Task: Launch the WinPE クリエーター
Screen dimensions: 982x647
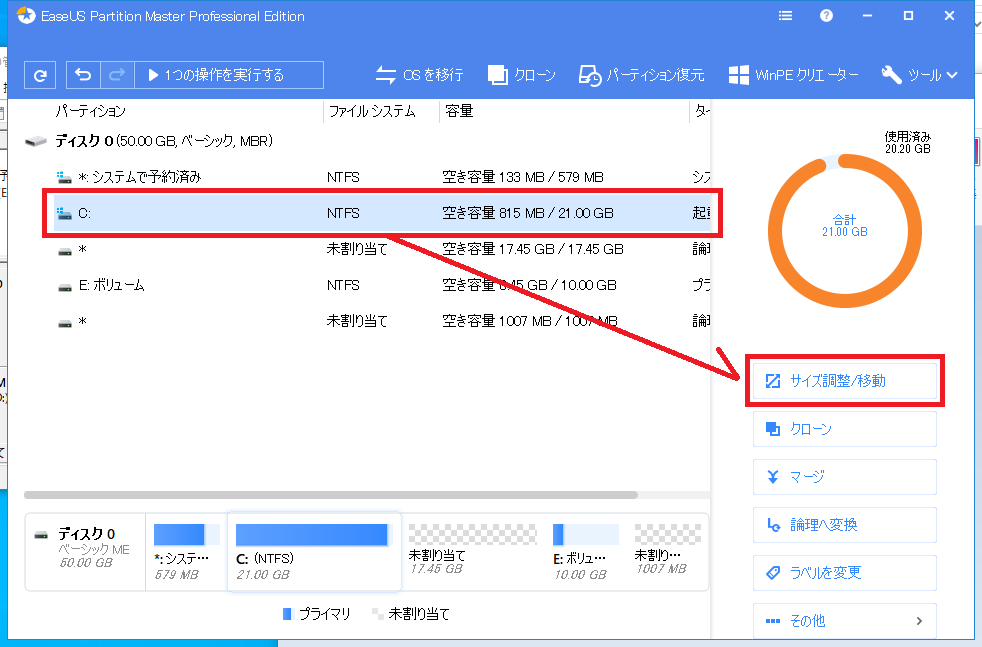Action: pos(794,74)
